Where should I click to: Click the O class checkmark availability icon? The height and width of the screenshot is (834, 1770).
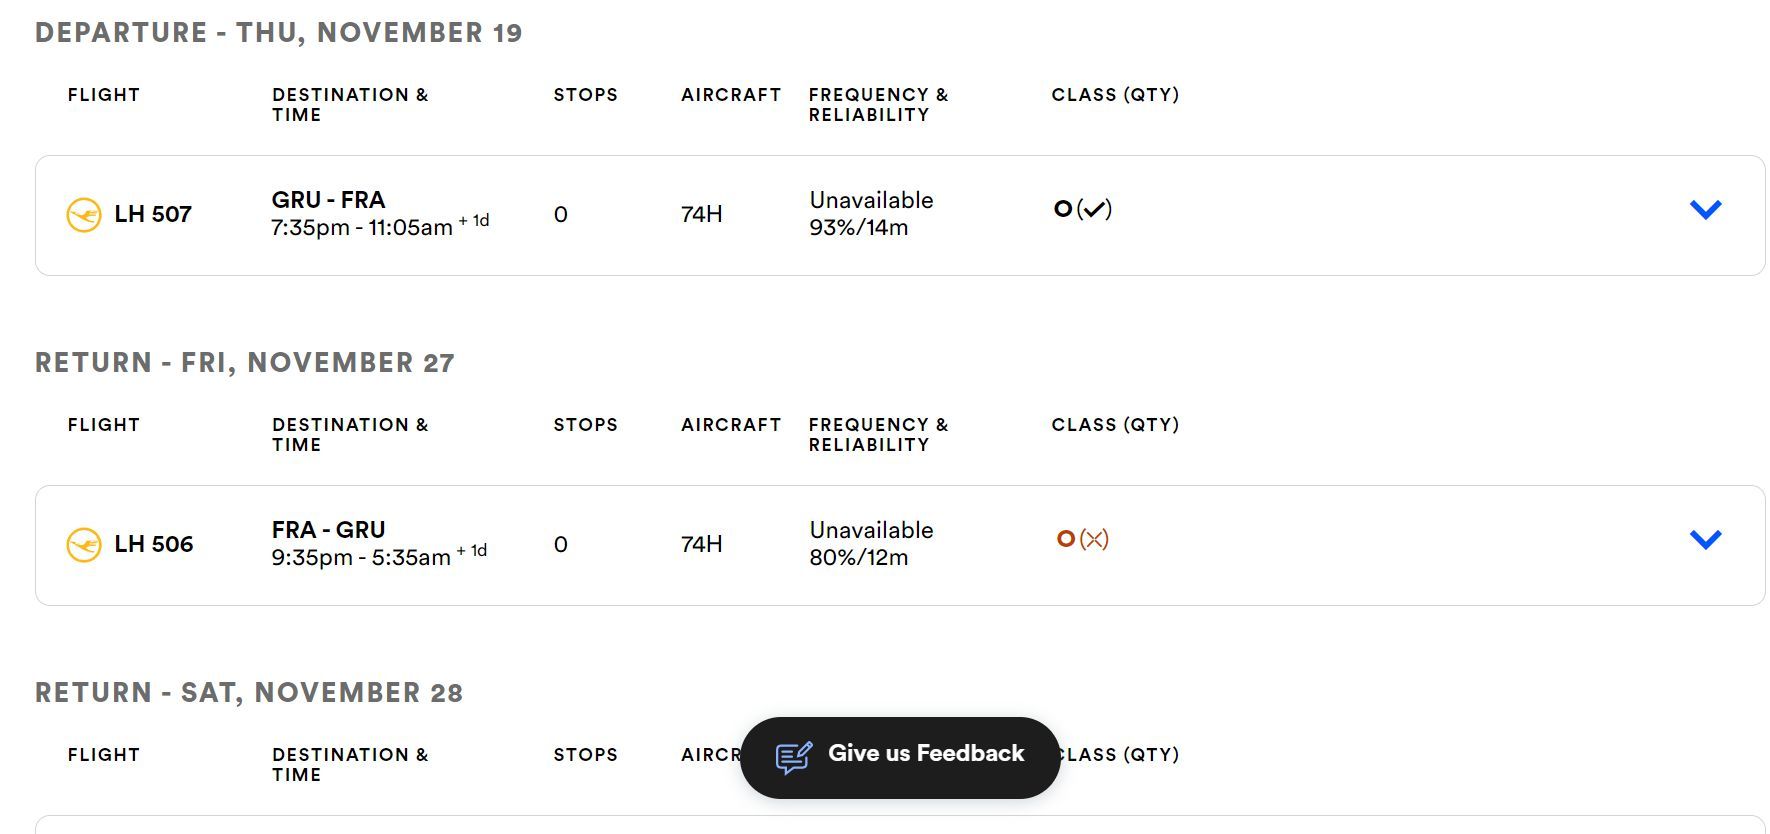1095,209
